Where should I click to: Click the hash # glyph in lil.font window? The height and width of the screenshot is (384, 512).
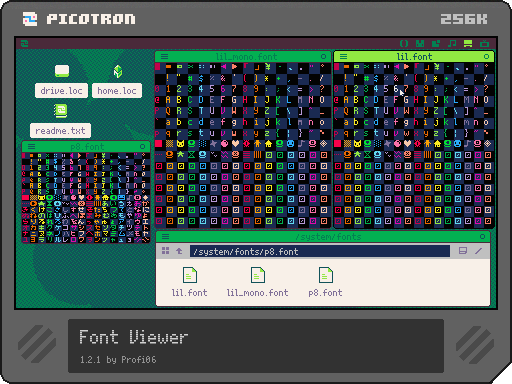pyautogui.click(x=366, y=78)
